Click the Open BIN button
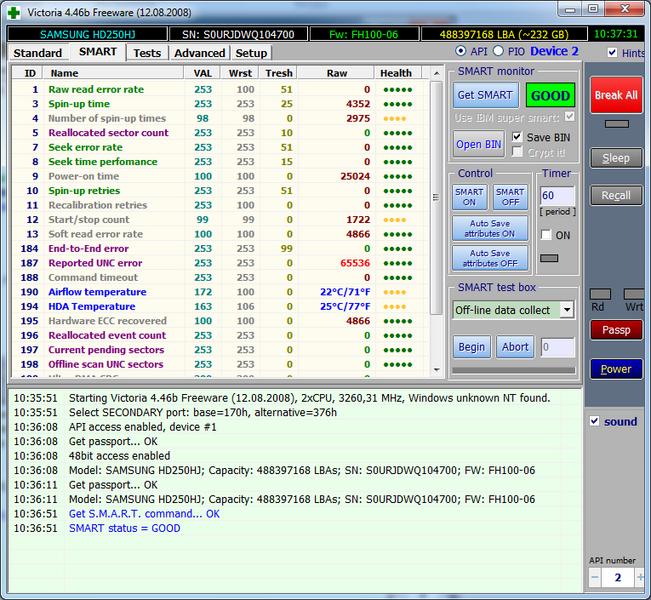The height and width of the screenshot is (600, 651). [x=479, y=144]
